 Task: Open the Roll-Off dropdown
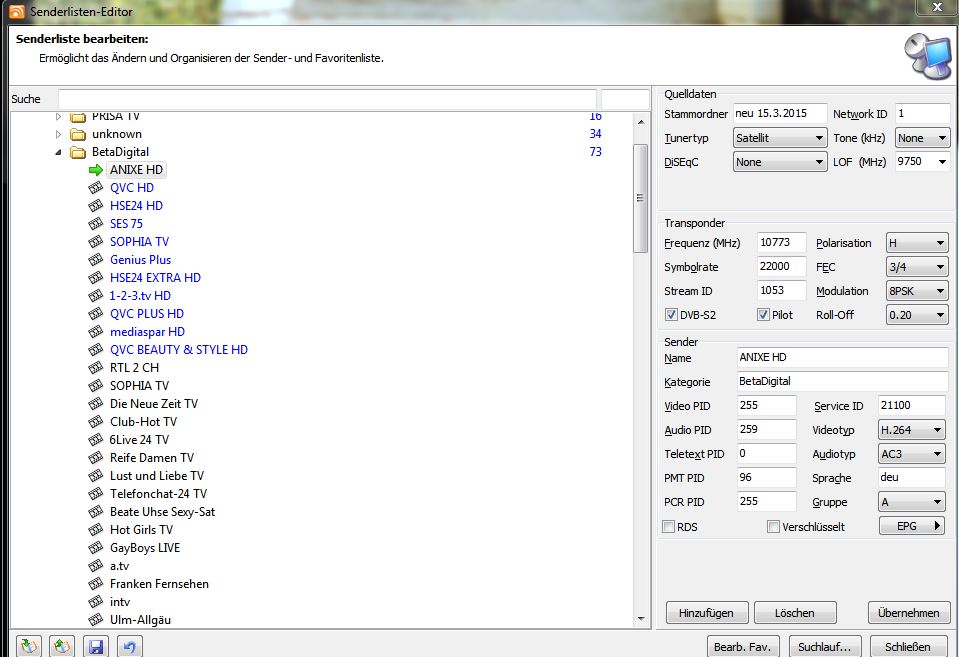tap(917, 315)
